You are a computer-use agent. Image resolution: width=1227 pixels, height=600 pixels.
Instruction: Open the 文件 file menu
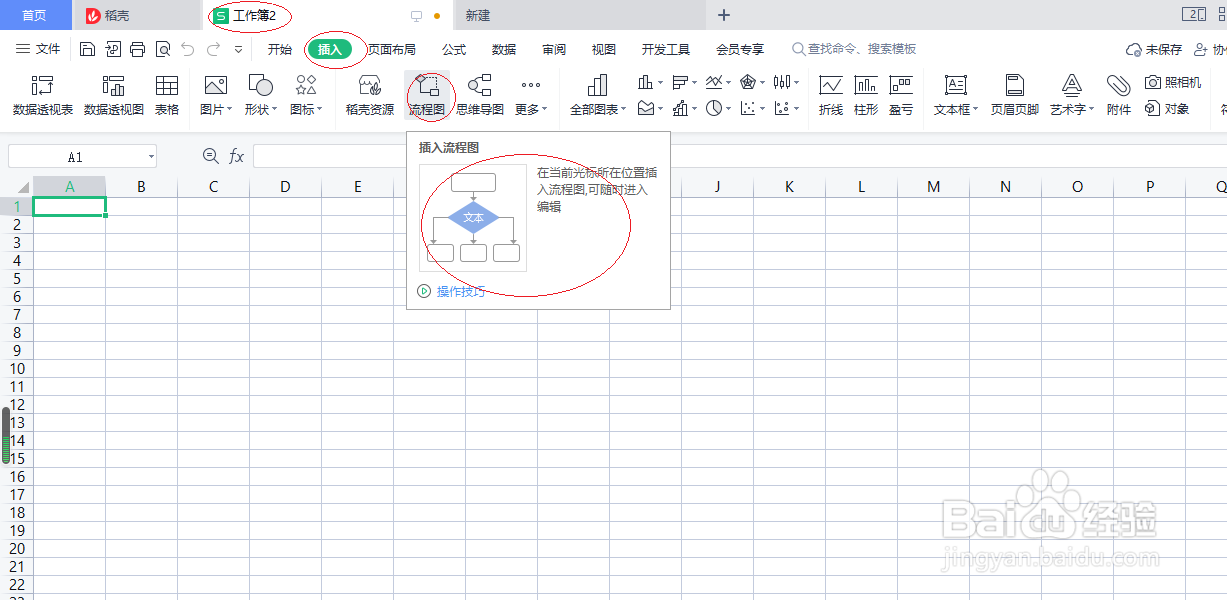click(x=38, y=49)
